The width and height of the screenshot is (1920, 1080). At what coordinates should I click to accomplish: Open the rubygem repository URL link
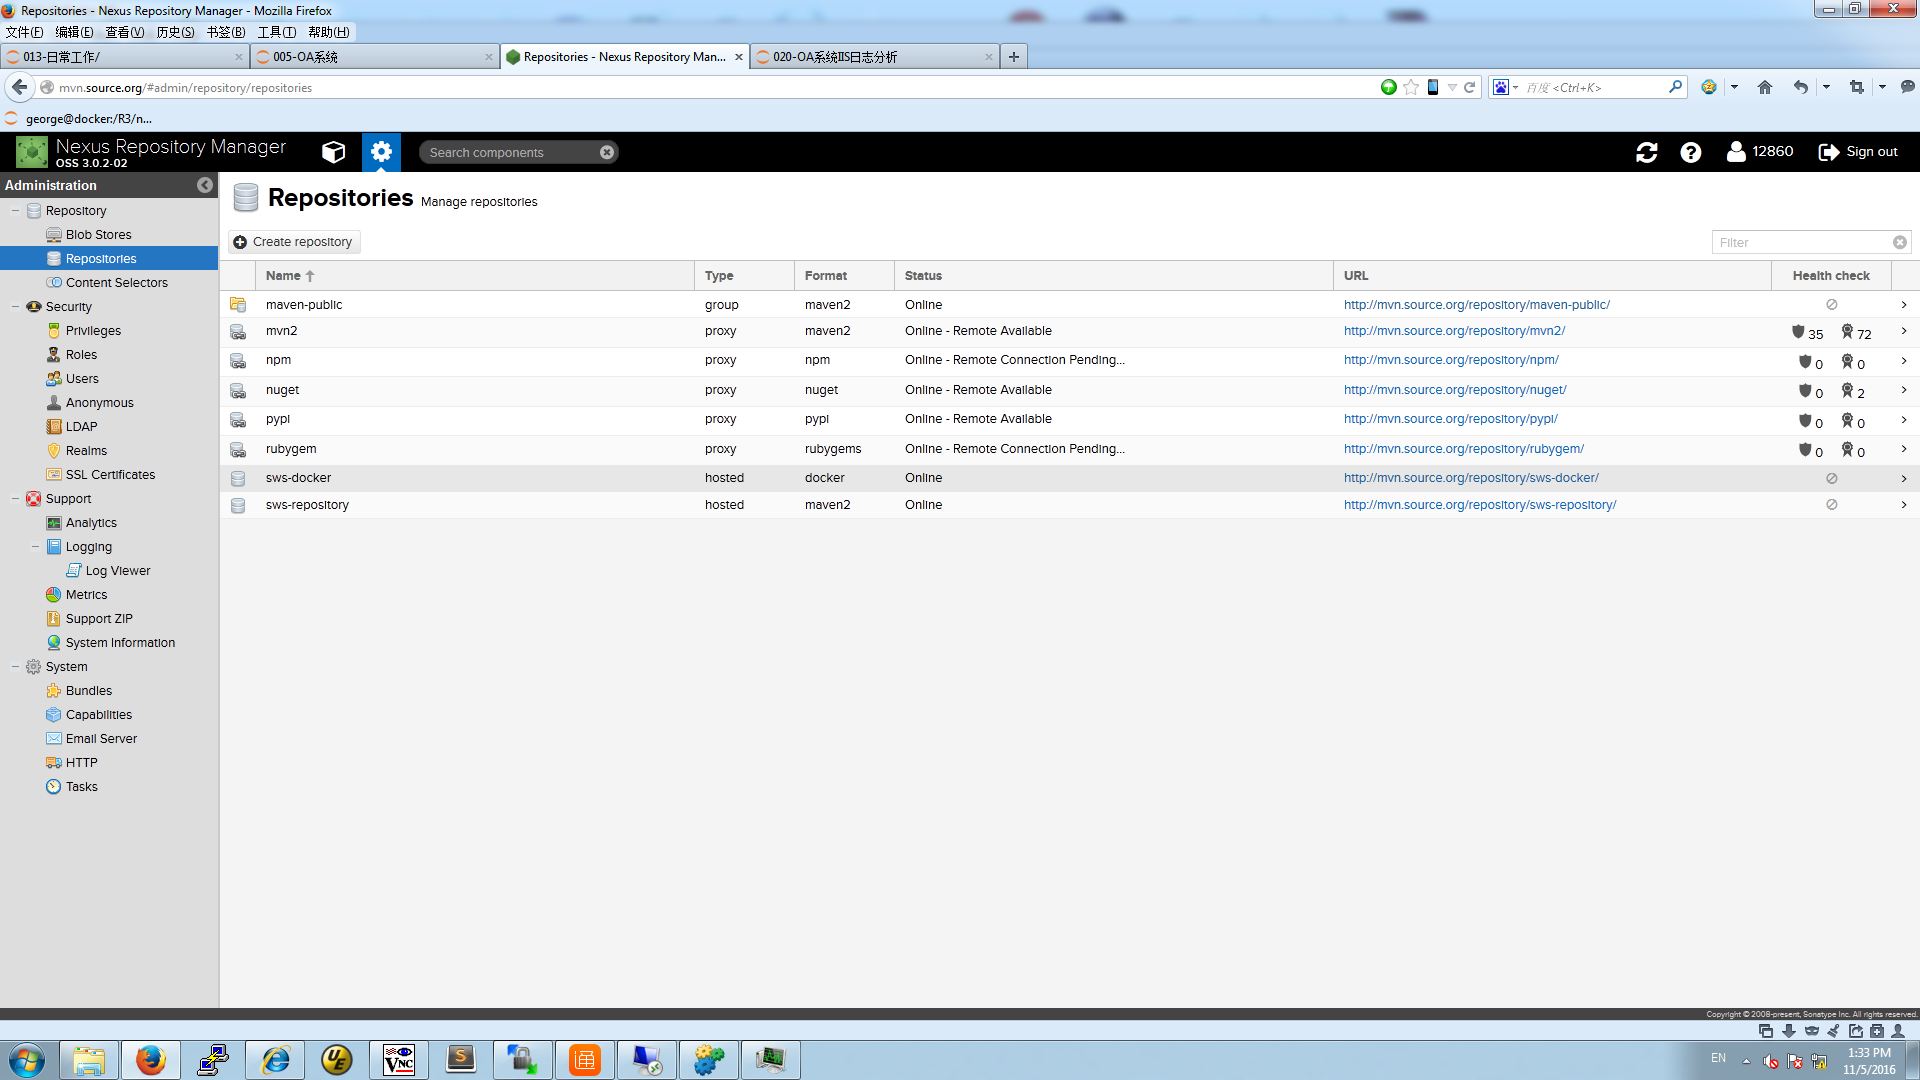(x=1463, y=449)
